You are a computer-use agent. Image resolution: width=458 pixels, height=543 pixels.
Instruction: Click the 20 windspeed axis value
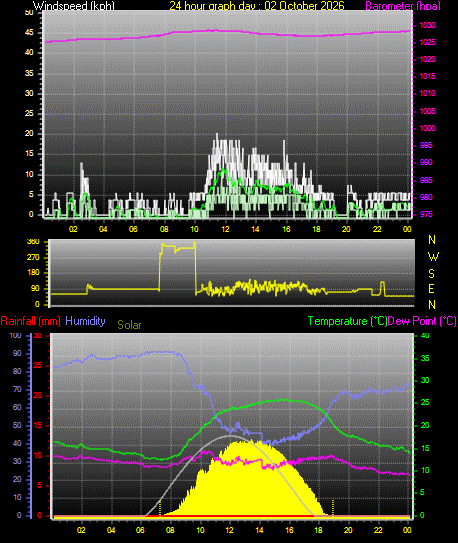pos(29,134)
